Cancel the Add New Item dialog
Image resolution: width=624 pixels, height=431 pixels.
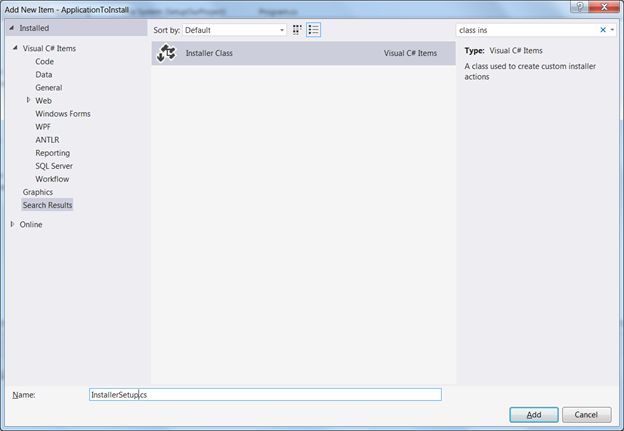coord(586,415)
